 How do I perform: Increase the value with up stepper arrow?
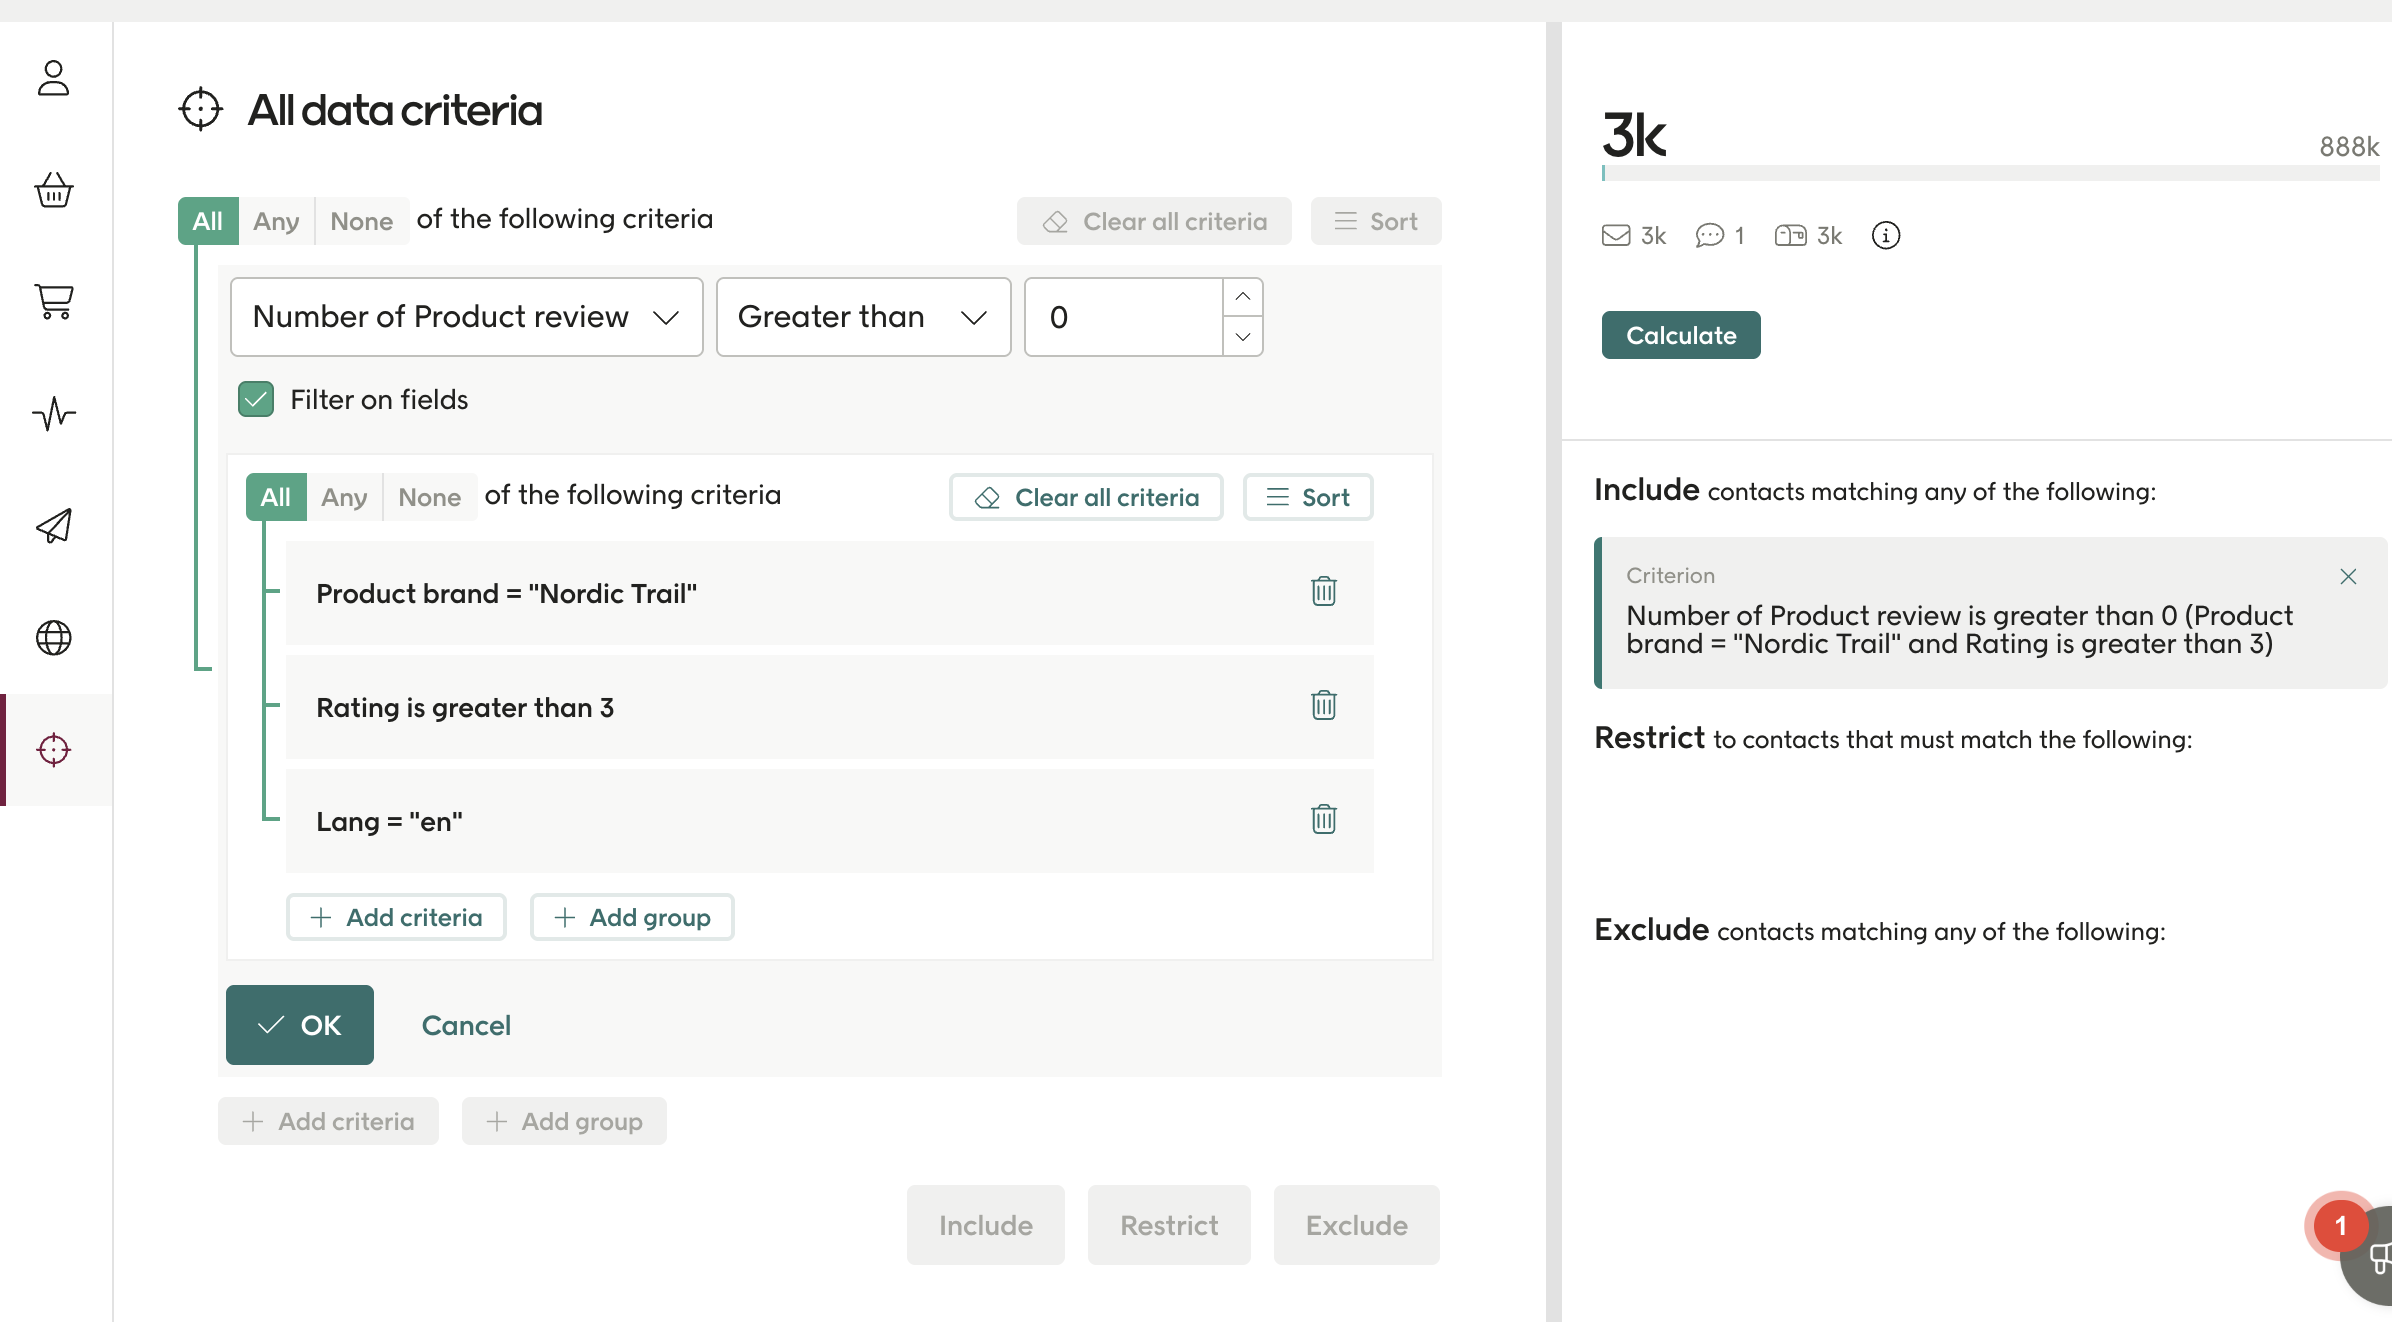coord(1243,297)
